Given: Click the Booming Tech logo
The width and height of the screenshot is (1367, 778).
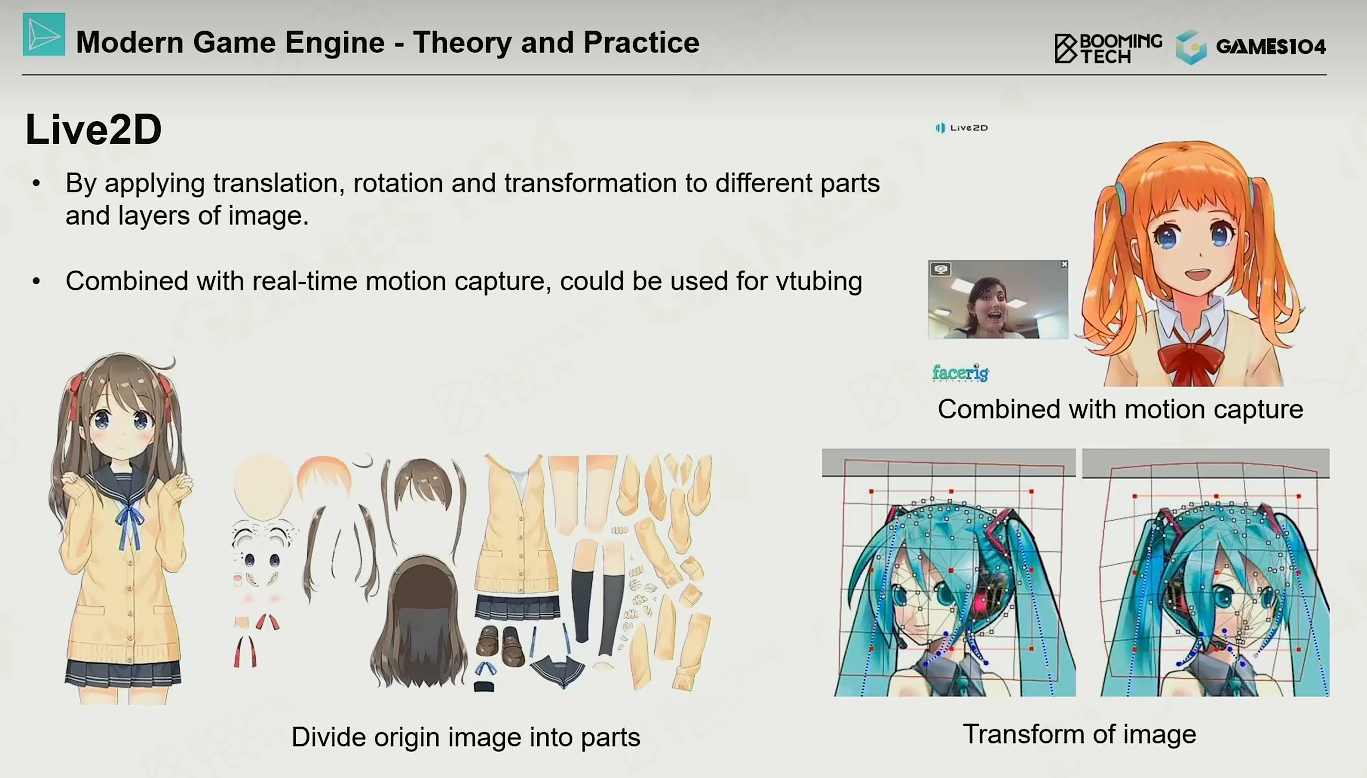Looking at the screenshot, I should tap(1108, 47).
